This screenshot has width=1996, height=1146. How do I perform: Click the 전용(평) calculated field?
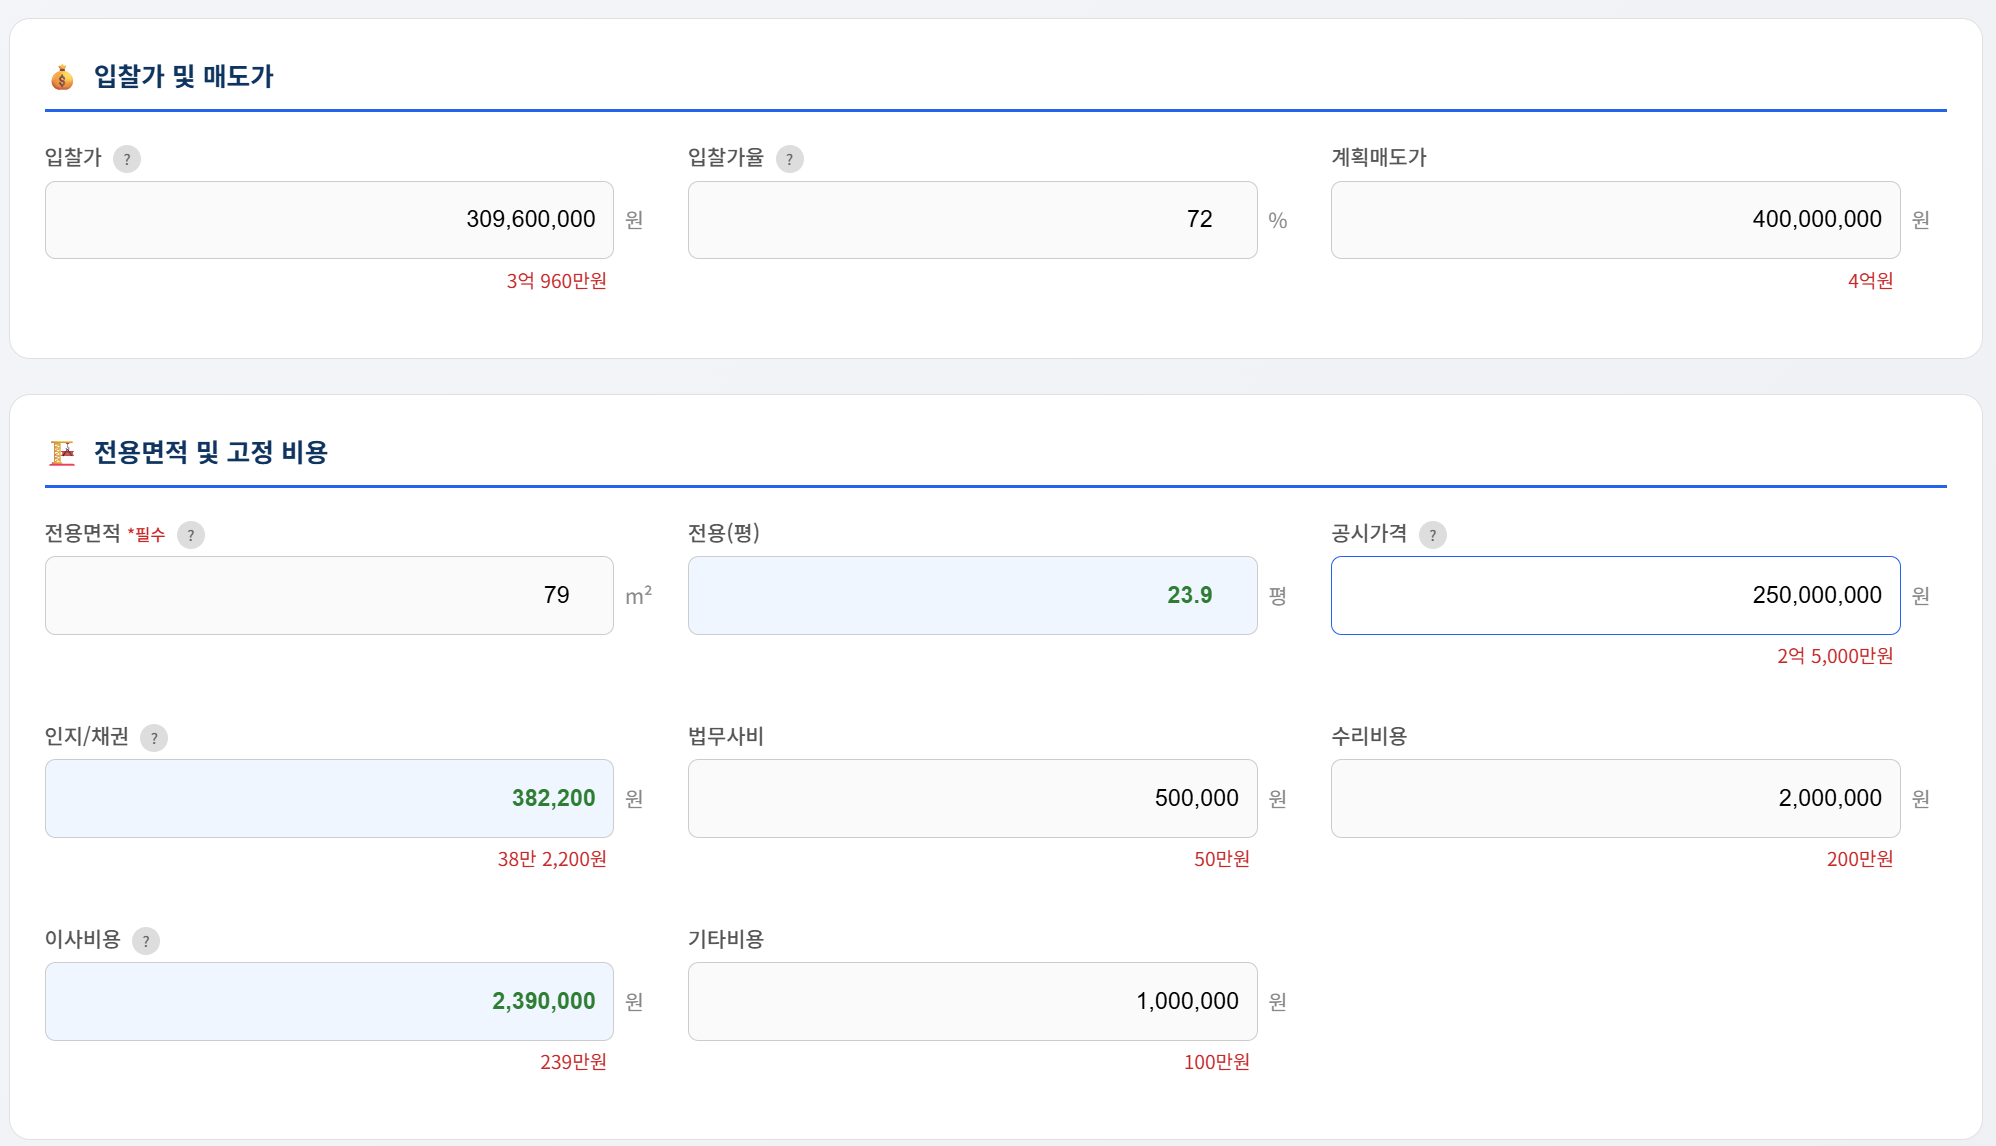pyautogui.click(x=972, y=595)
